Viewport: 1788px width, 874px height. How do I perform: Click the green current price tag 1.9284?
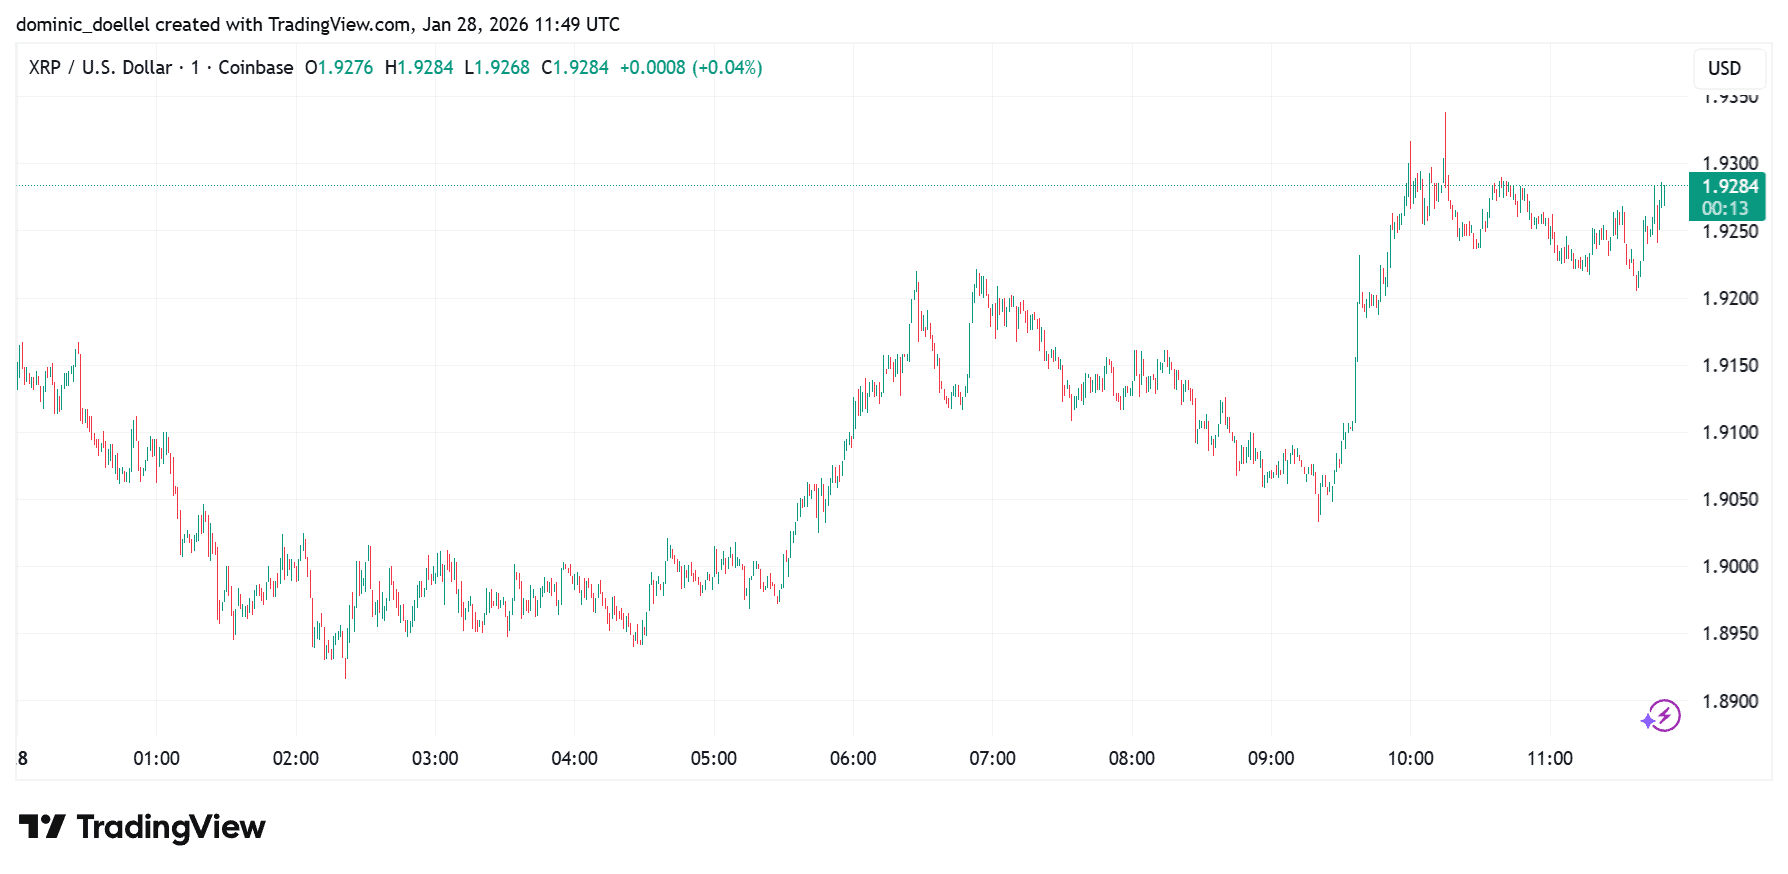point(1729,186)
